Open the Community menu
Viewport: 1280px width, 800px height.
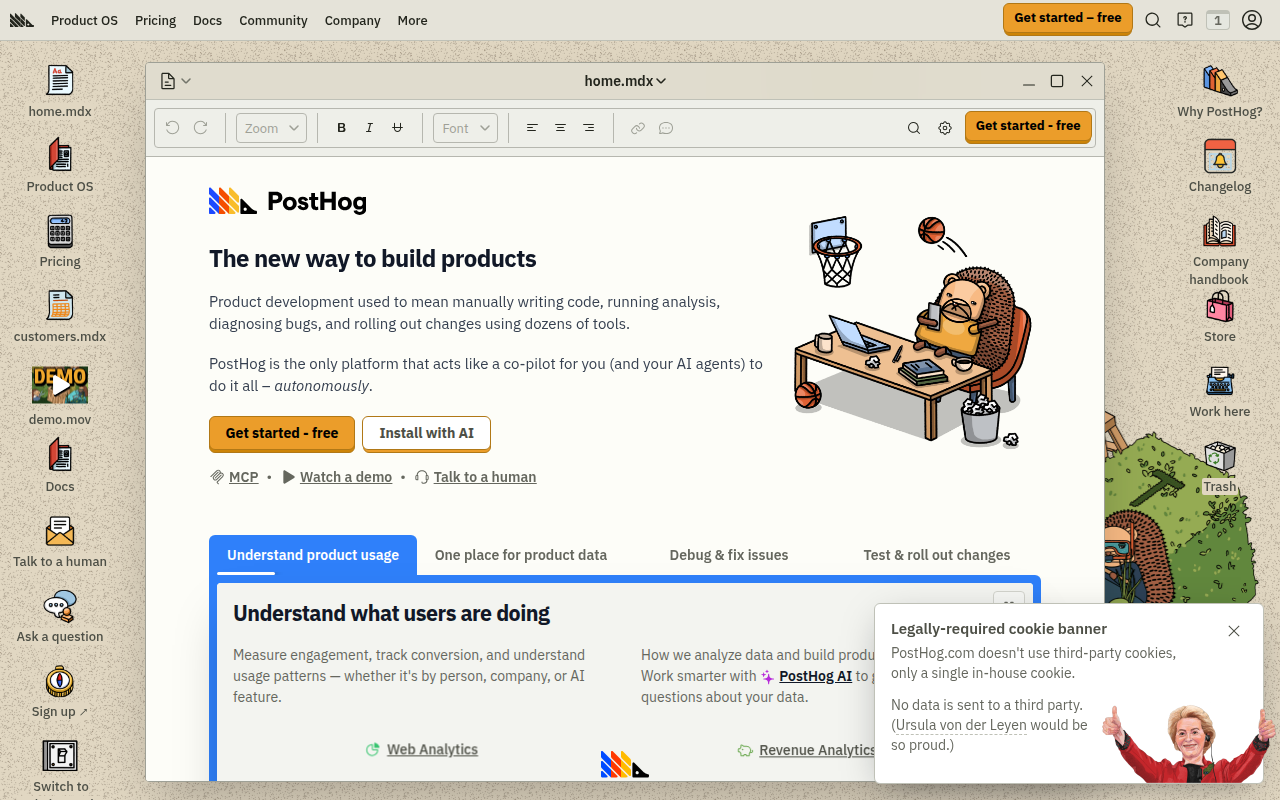273,20
